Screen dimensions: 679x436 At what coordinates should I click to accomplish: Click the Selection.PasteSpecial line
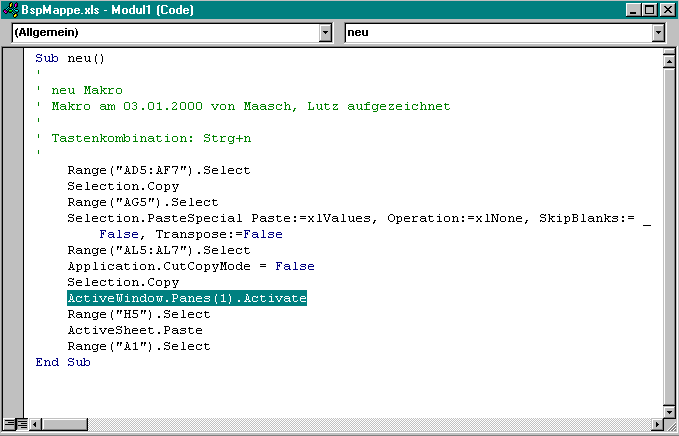(359, 218)
